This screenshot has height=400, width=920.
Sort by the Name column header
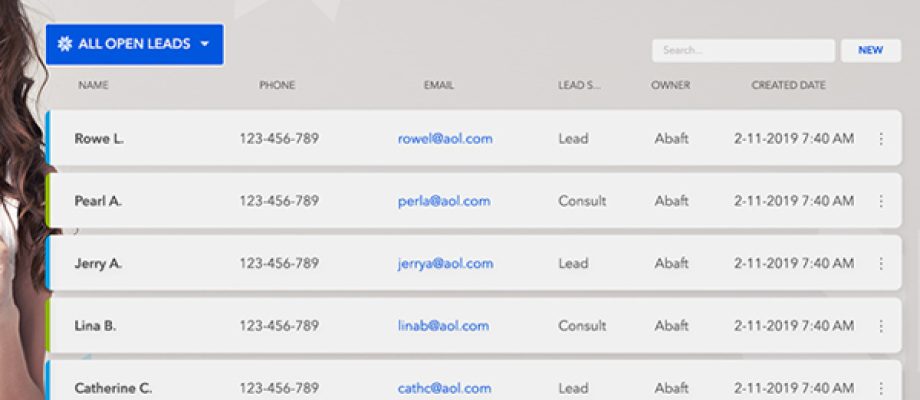pos(93,85)
